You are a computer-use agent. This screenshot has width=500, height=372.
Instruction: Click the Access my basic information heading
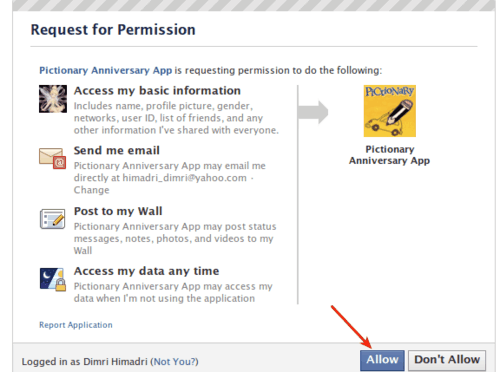[x=157, y=91]
